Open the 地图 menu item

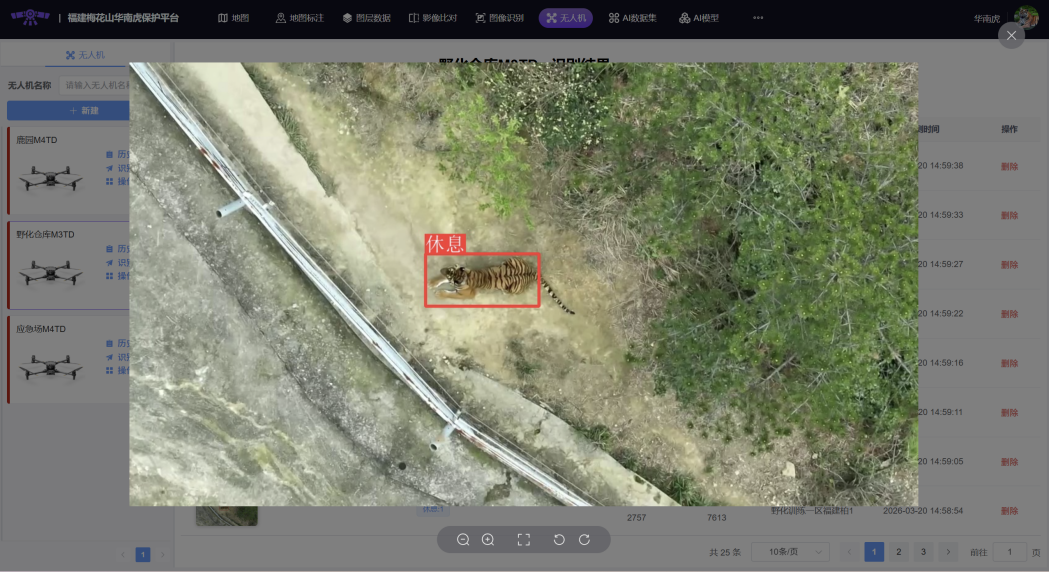[x=233, y=18]
